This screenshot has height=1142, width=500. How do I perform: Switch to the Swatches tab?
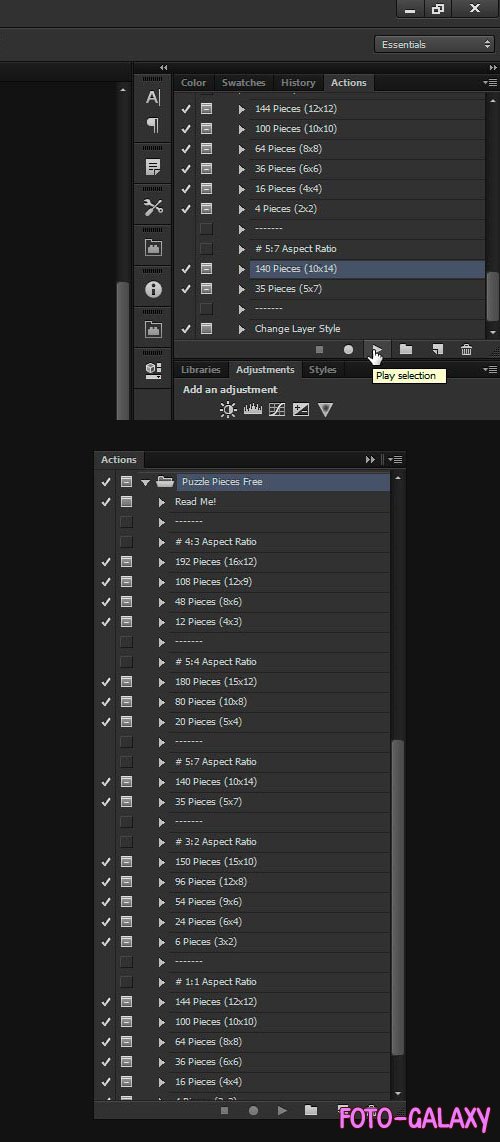coord(244,83)
